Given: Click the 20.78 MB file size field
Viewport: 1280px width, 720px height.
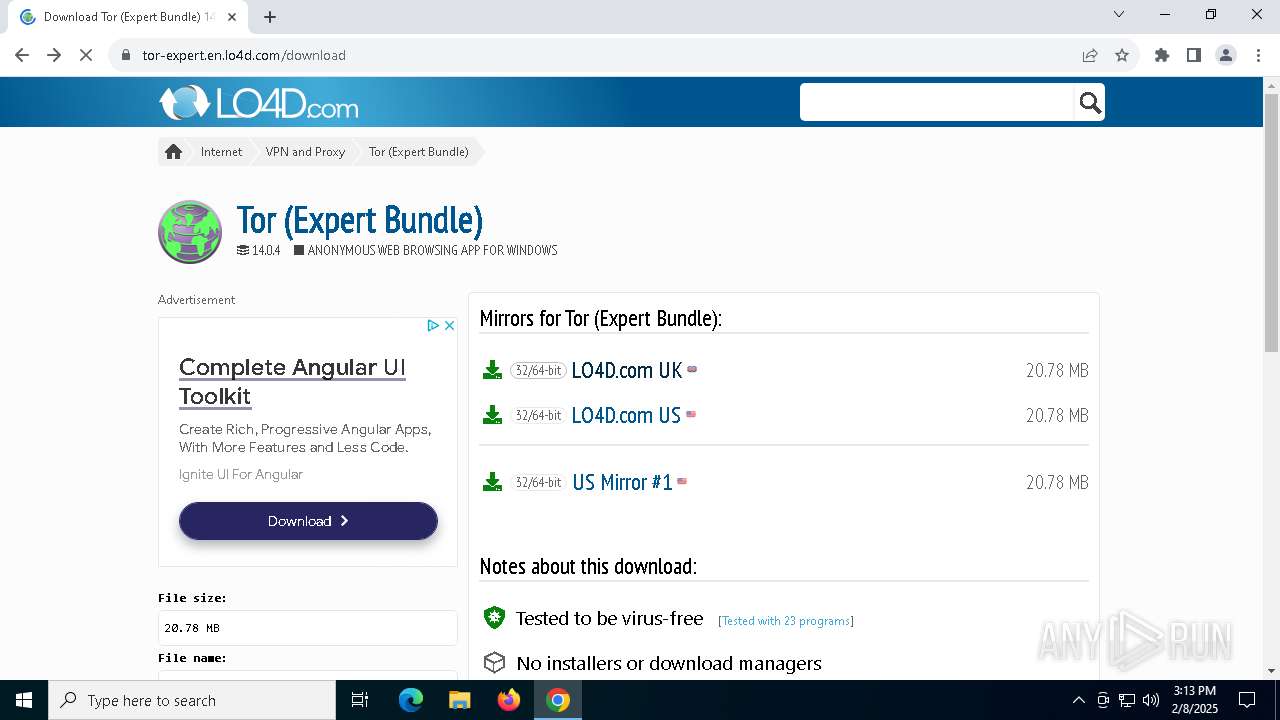Looking at the screenshot, I should (x=307, y=628).
